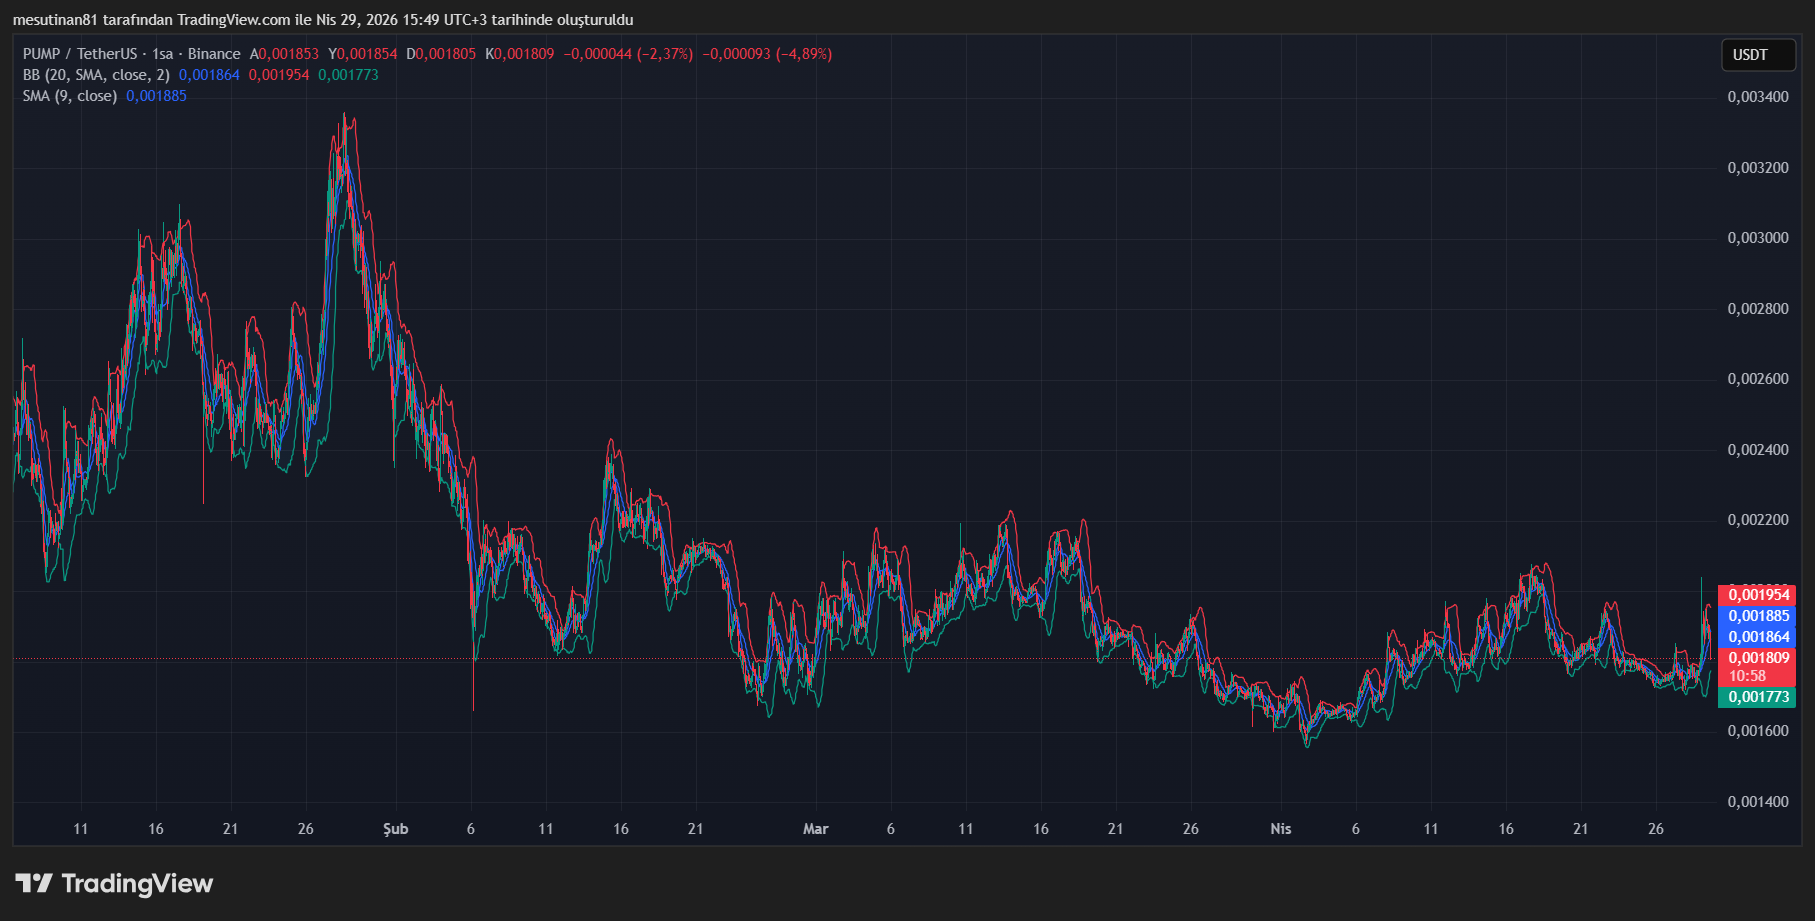The height and width of the screenshot is (921, 1815).
Task: Click the green 0,001773 lower band price tag
Action: tap(1758, 697)
